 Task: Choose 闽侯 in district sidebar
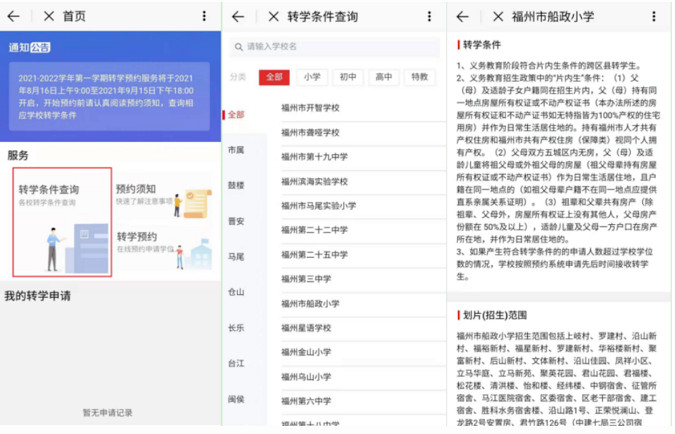point(236,399)
